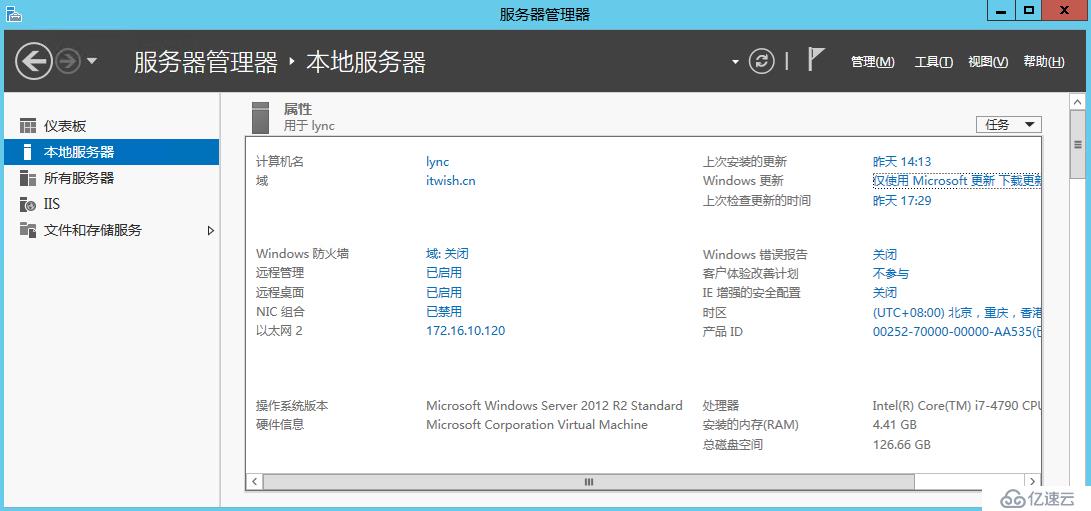The height and width of the screenshot is (511, 1091).
Task: Select 仪表板 in the sidebar
Action: [x=111, y=126]
